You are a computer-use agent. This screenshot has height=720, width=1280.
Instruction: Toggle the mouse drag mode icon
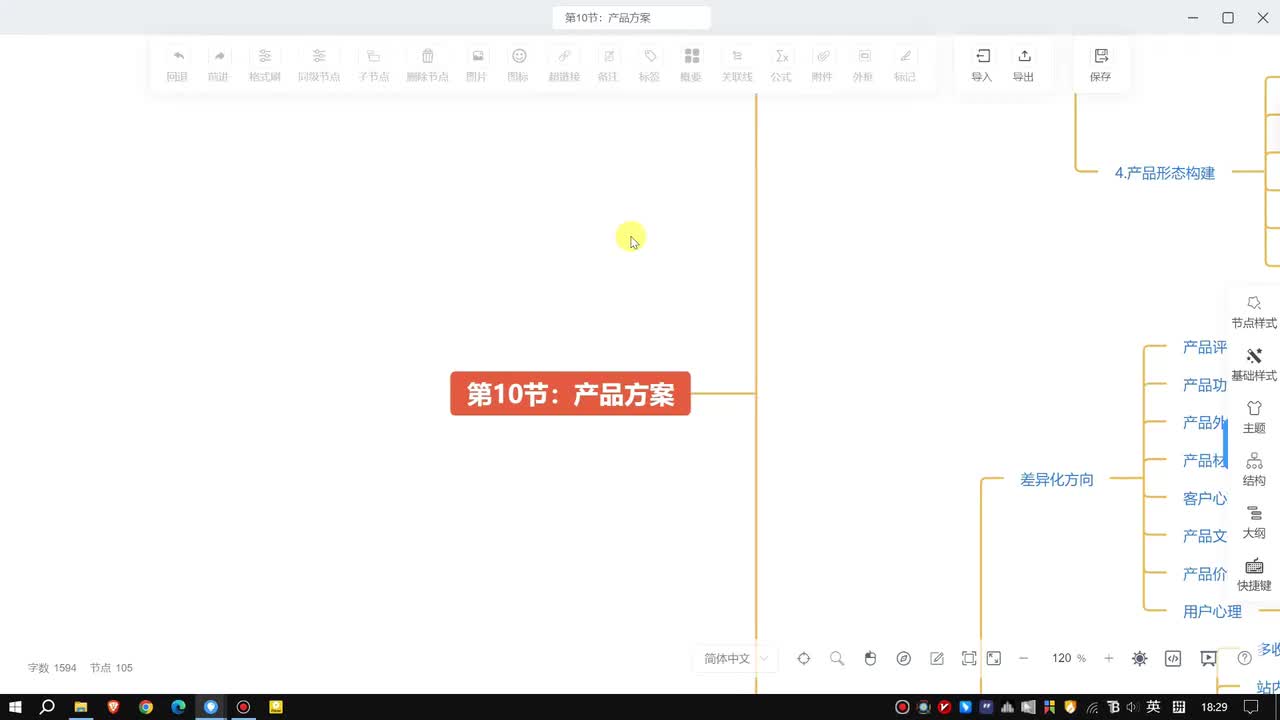tap(870, 658)
